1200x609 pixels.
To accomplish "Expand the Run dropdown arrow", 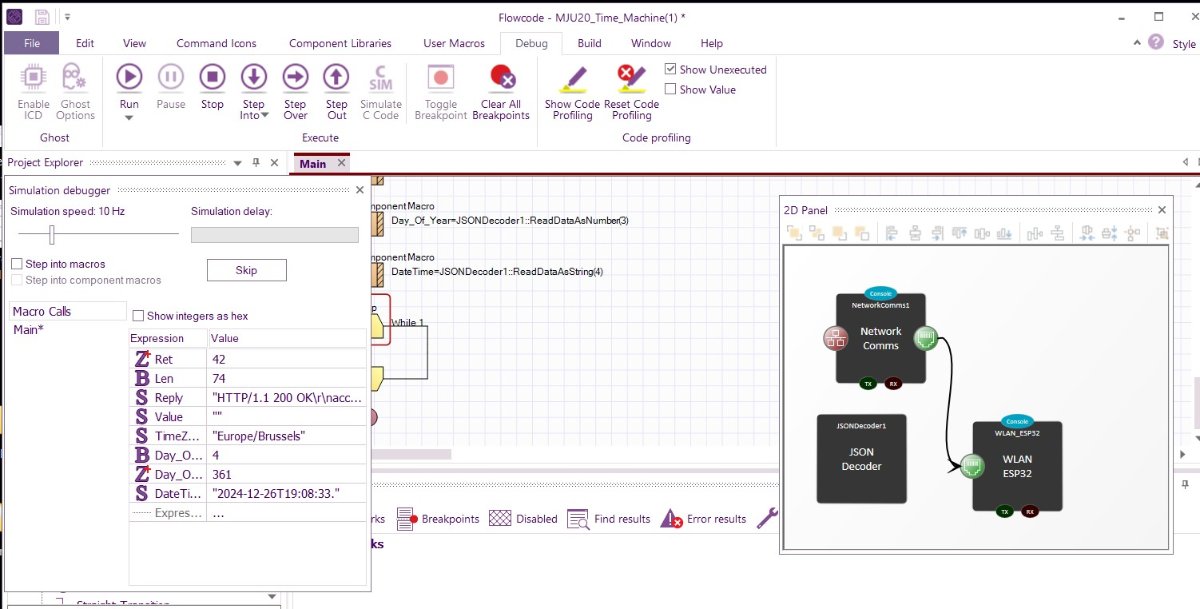I will [129, 117].
